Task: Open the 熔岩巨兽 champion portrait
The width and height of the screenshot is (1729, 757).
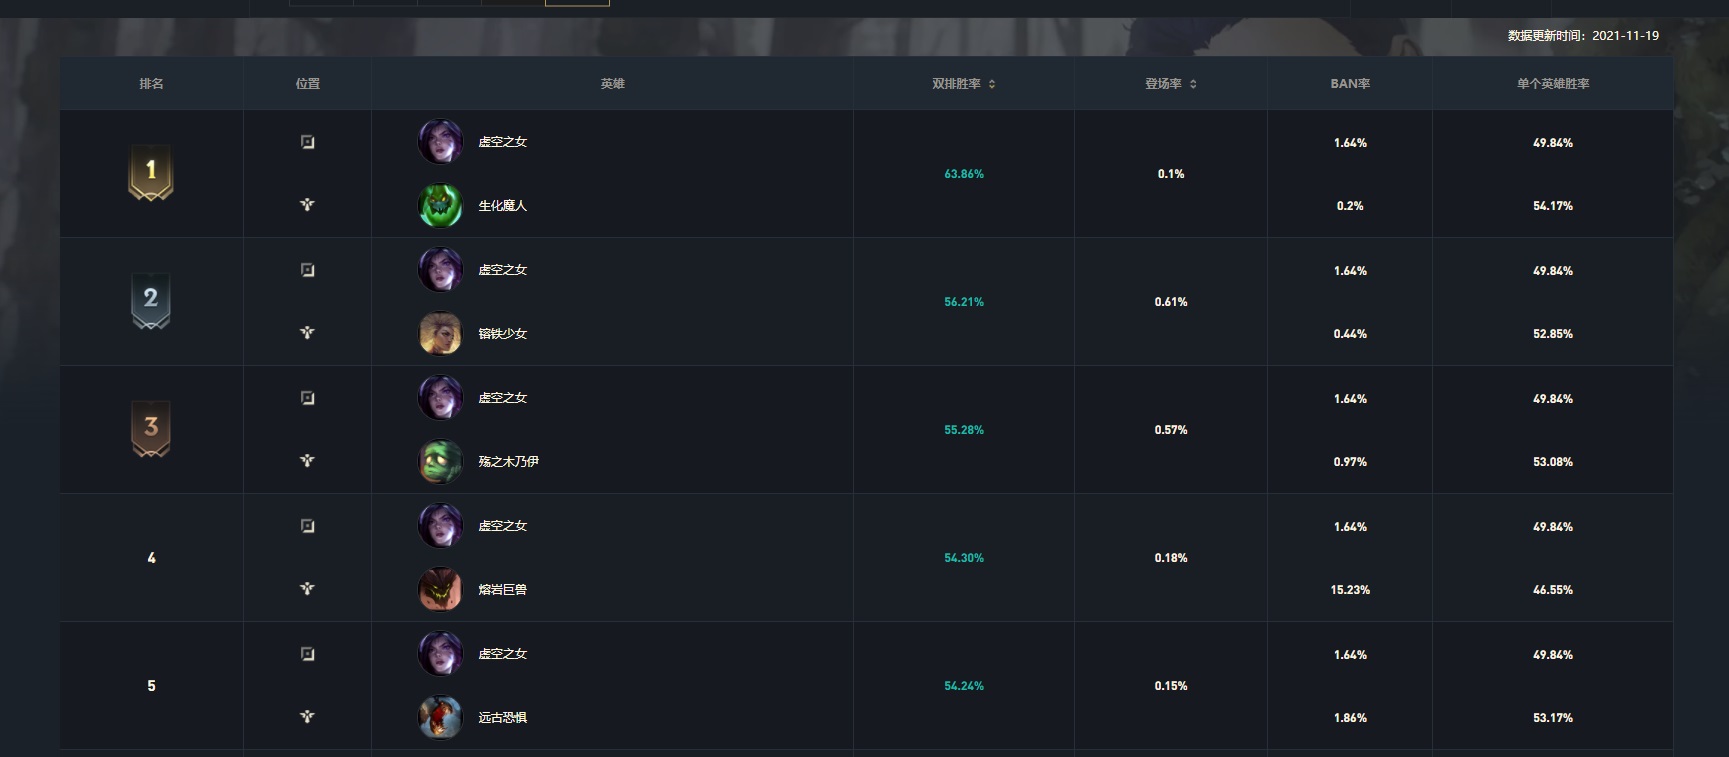Action: pyautogui.click(x=440, y=590)
